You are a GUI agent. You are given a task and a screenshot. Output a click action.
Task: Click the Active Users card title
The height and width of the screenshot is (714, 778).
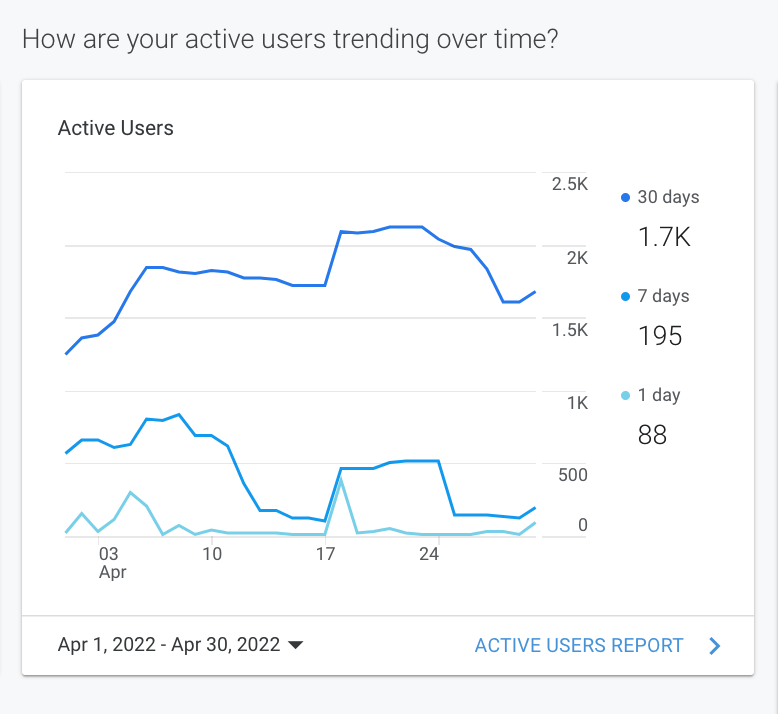tap(116, 128)
